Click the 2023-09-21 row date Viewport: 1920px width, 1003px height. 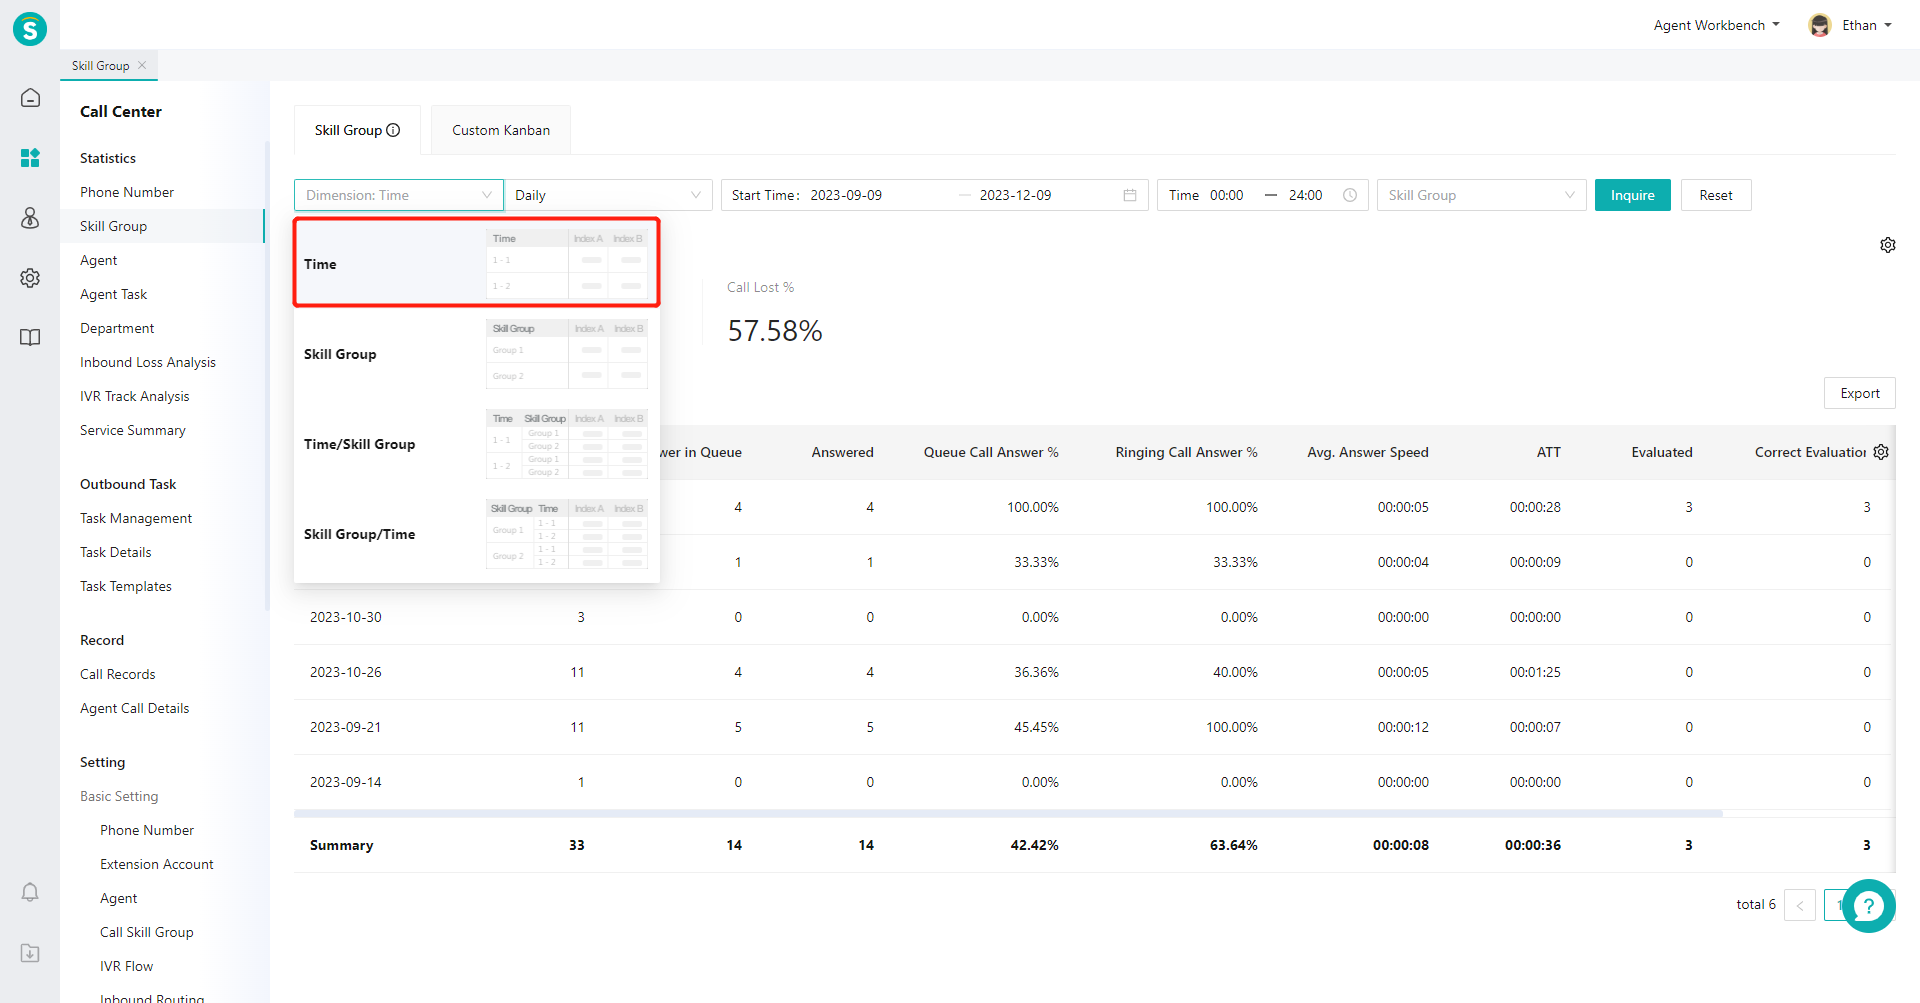[346, 727]
